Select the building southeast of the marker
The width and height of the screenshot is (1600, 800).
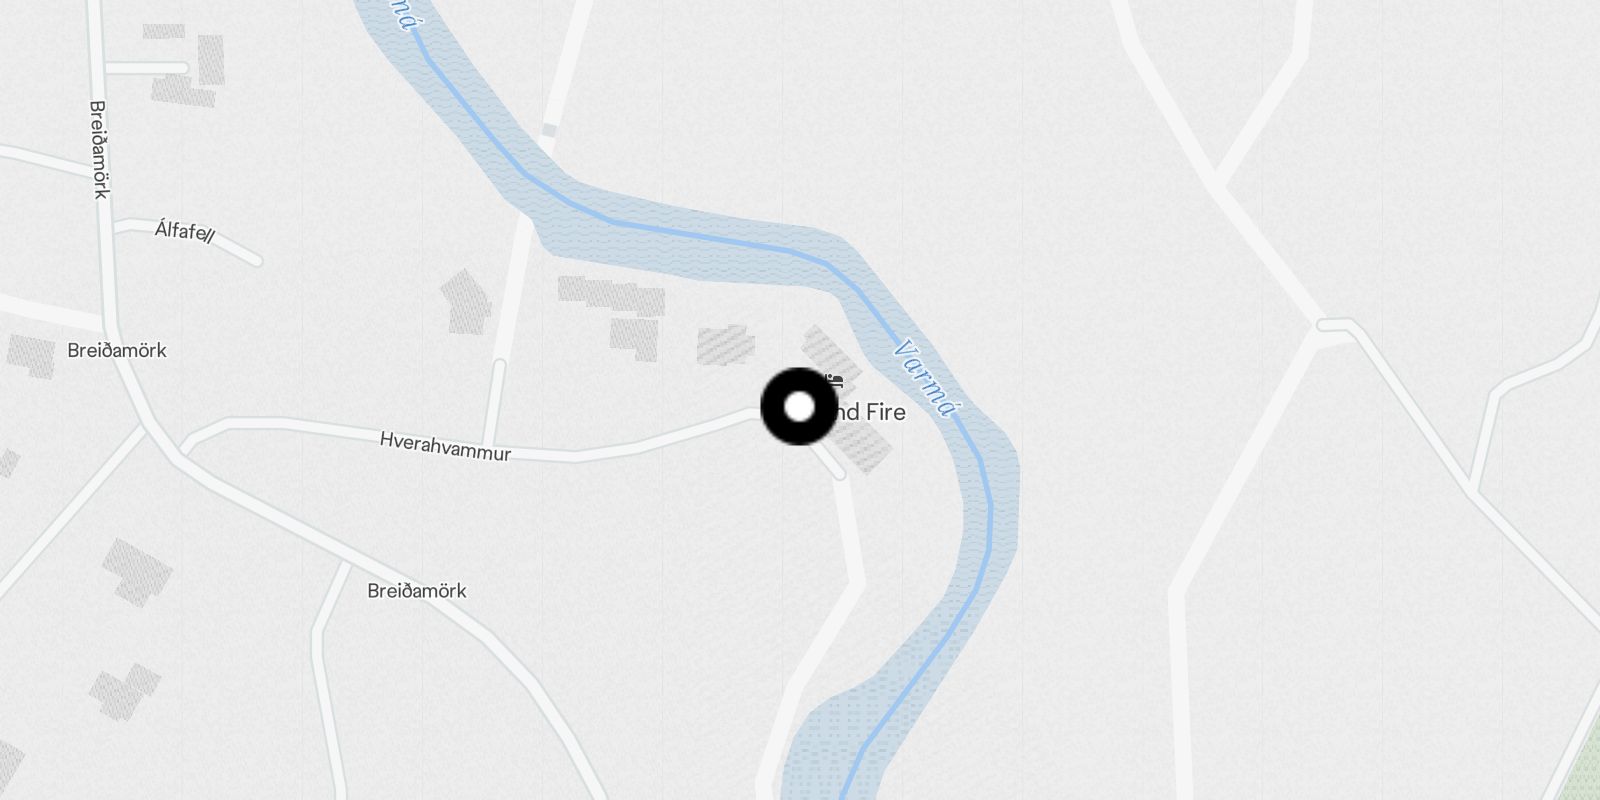863,447
